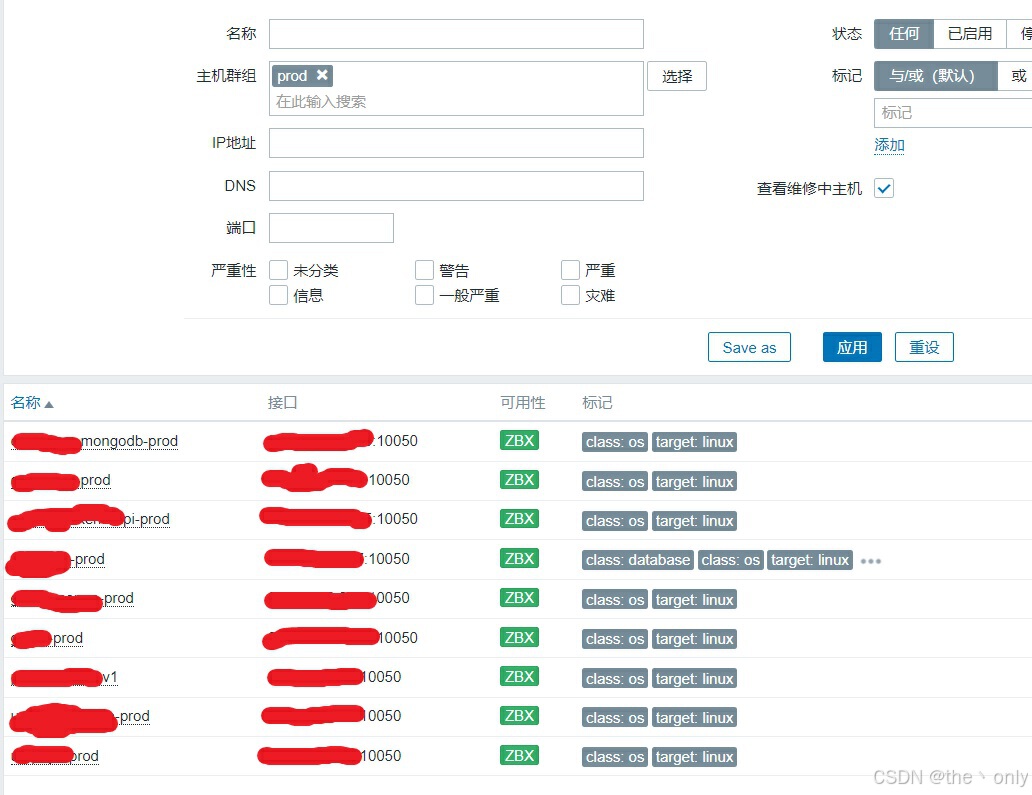
Task: Click class: os tag on mongodb-prod row
Action: coord(615,442)
